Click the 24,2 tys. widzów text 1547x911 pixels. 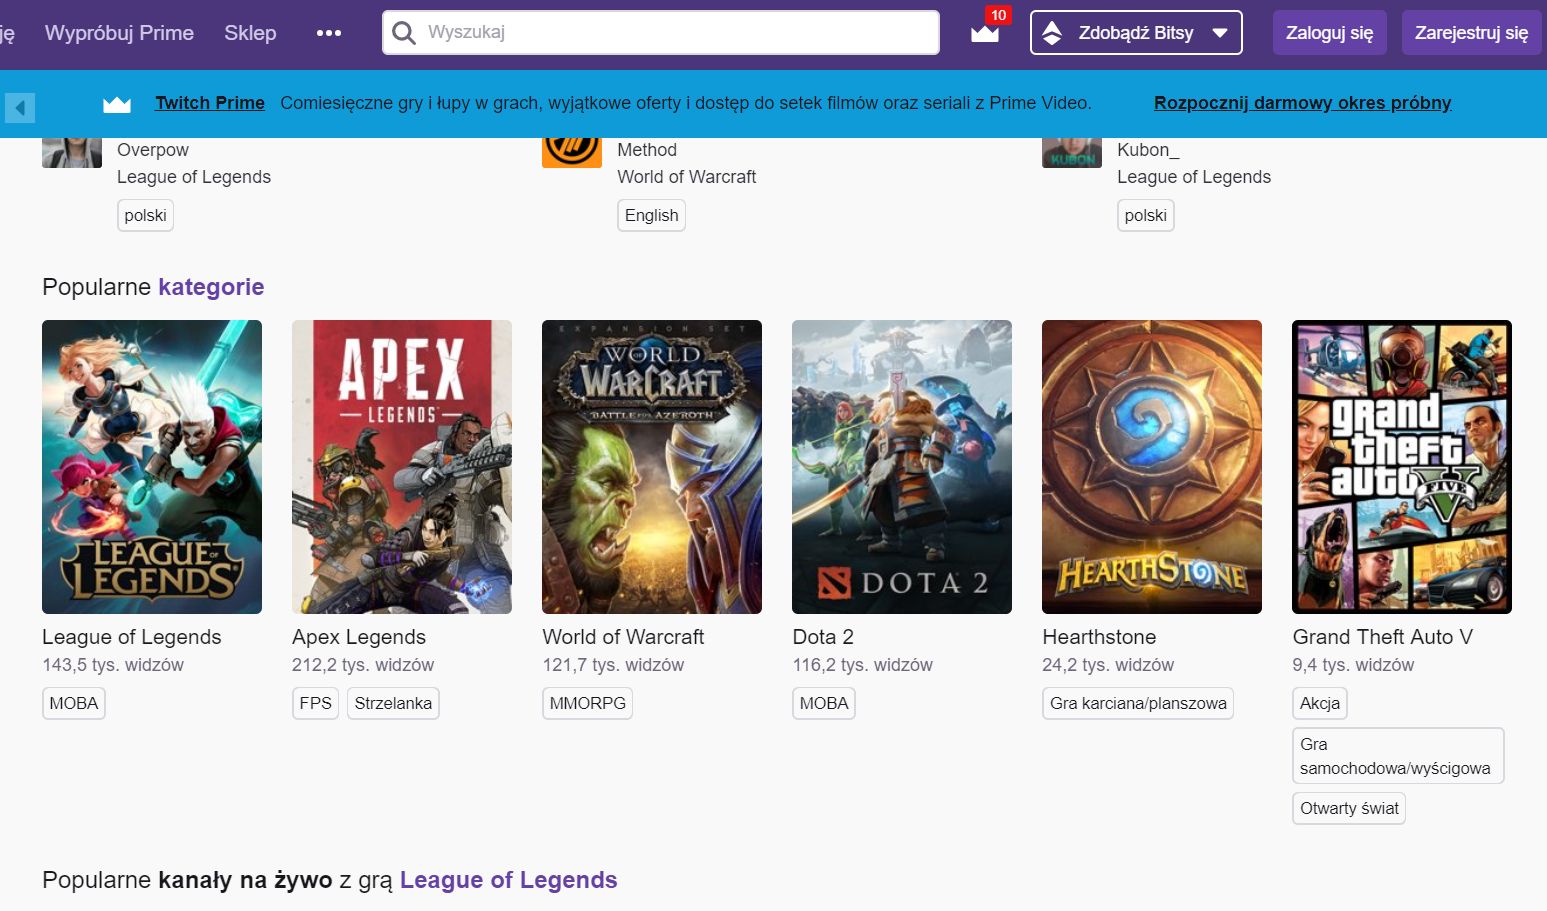pos(1108,665)
